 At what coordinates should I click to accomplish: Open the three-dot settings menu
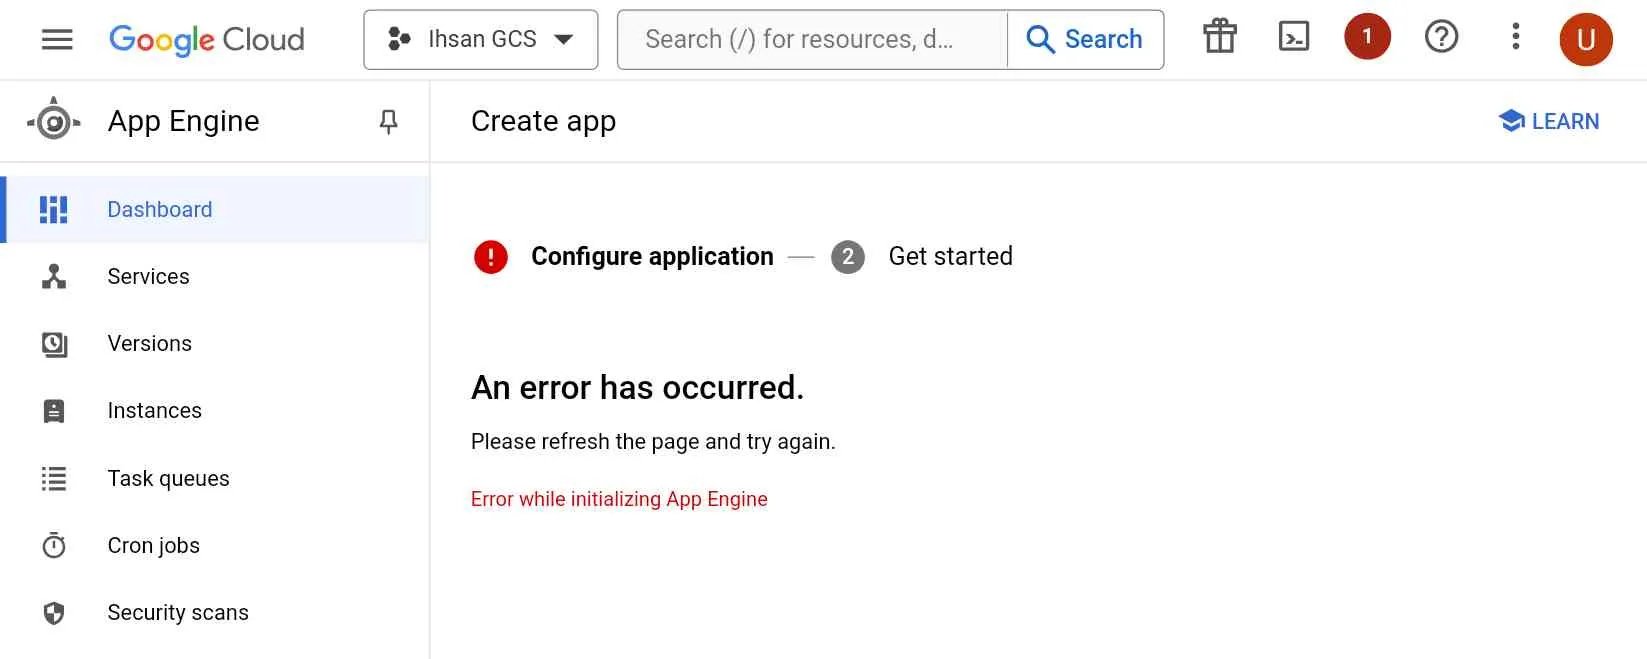[x=1516, y=37]
